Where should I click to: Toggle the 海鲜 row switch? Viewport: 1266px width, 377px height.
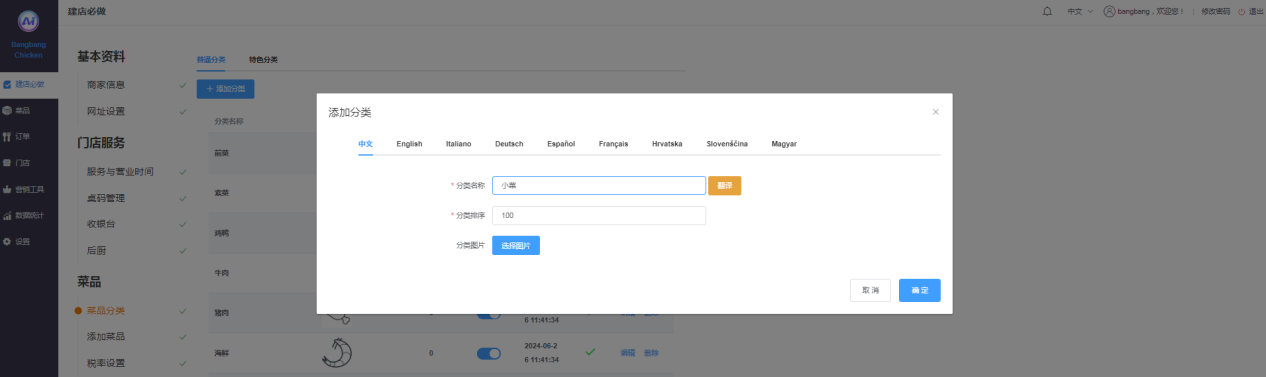(x=488, y=353)
